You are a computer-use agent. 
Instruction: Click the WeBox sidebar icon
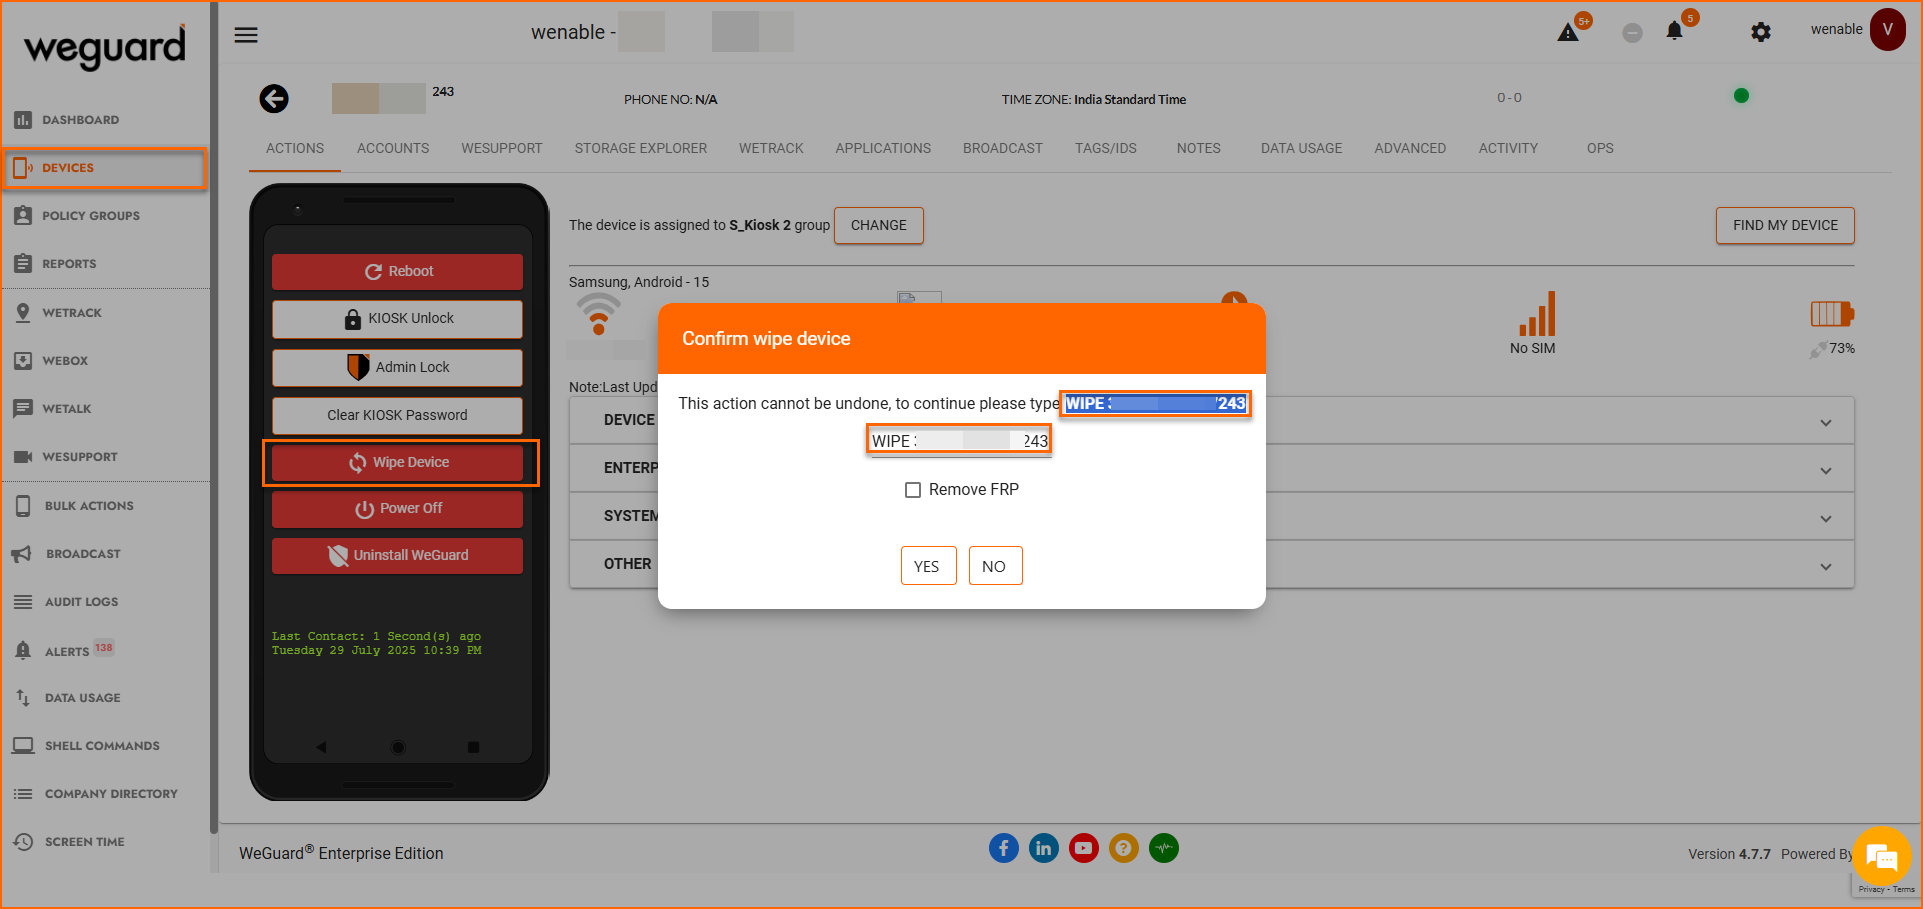tap(23, 360)
